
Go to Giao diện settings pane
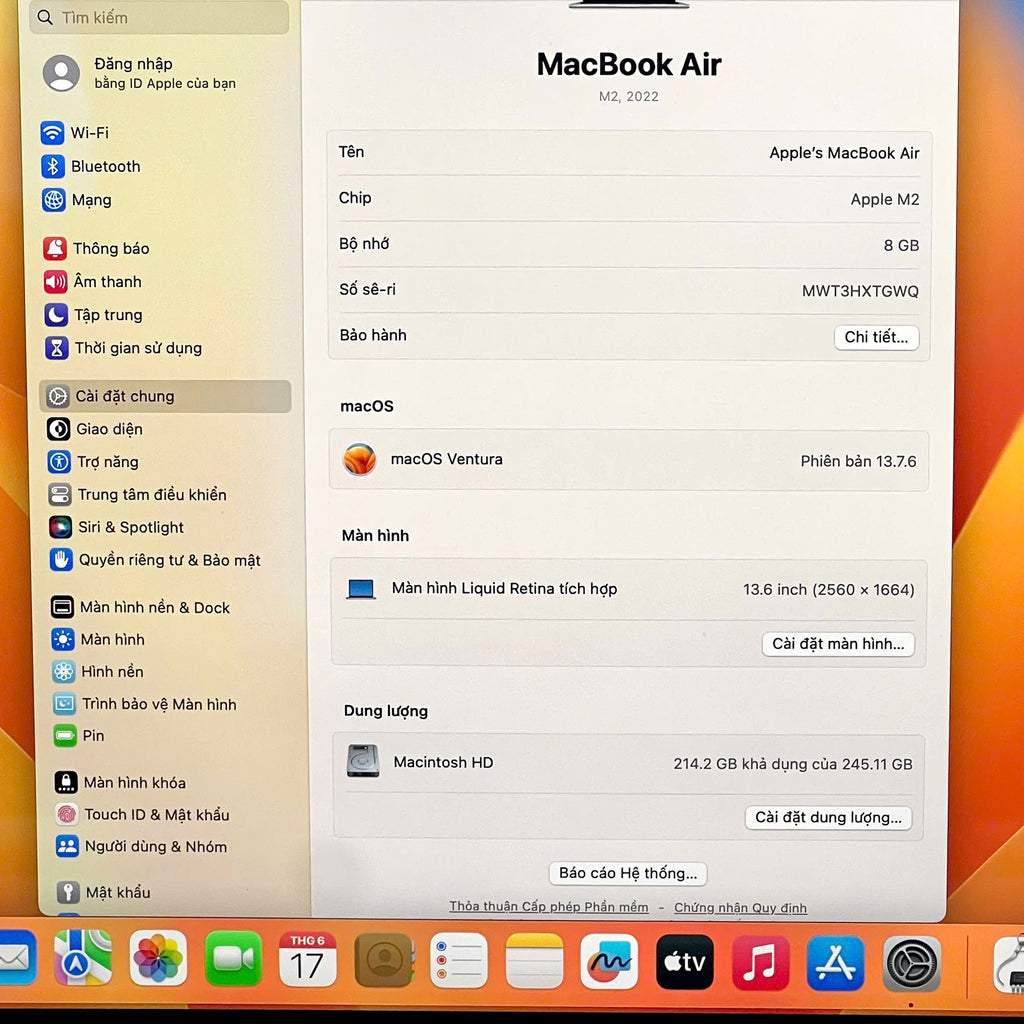(108, 429)
